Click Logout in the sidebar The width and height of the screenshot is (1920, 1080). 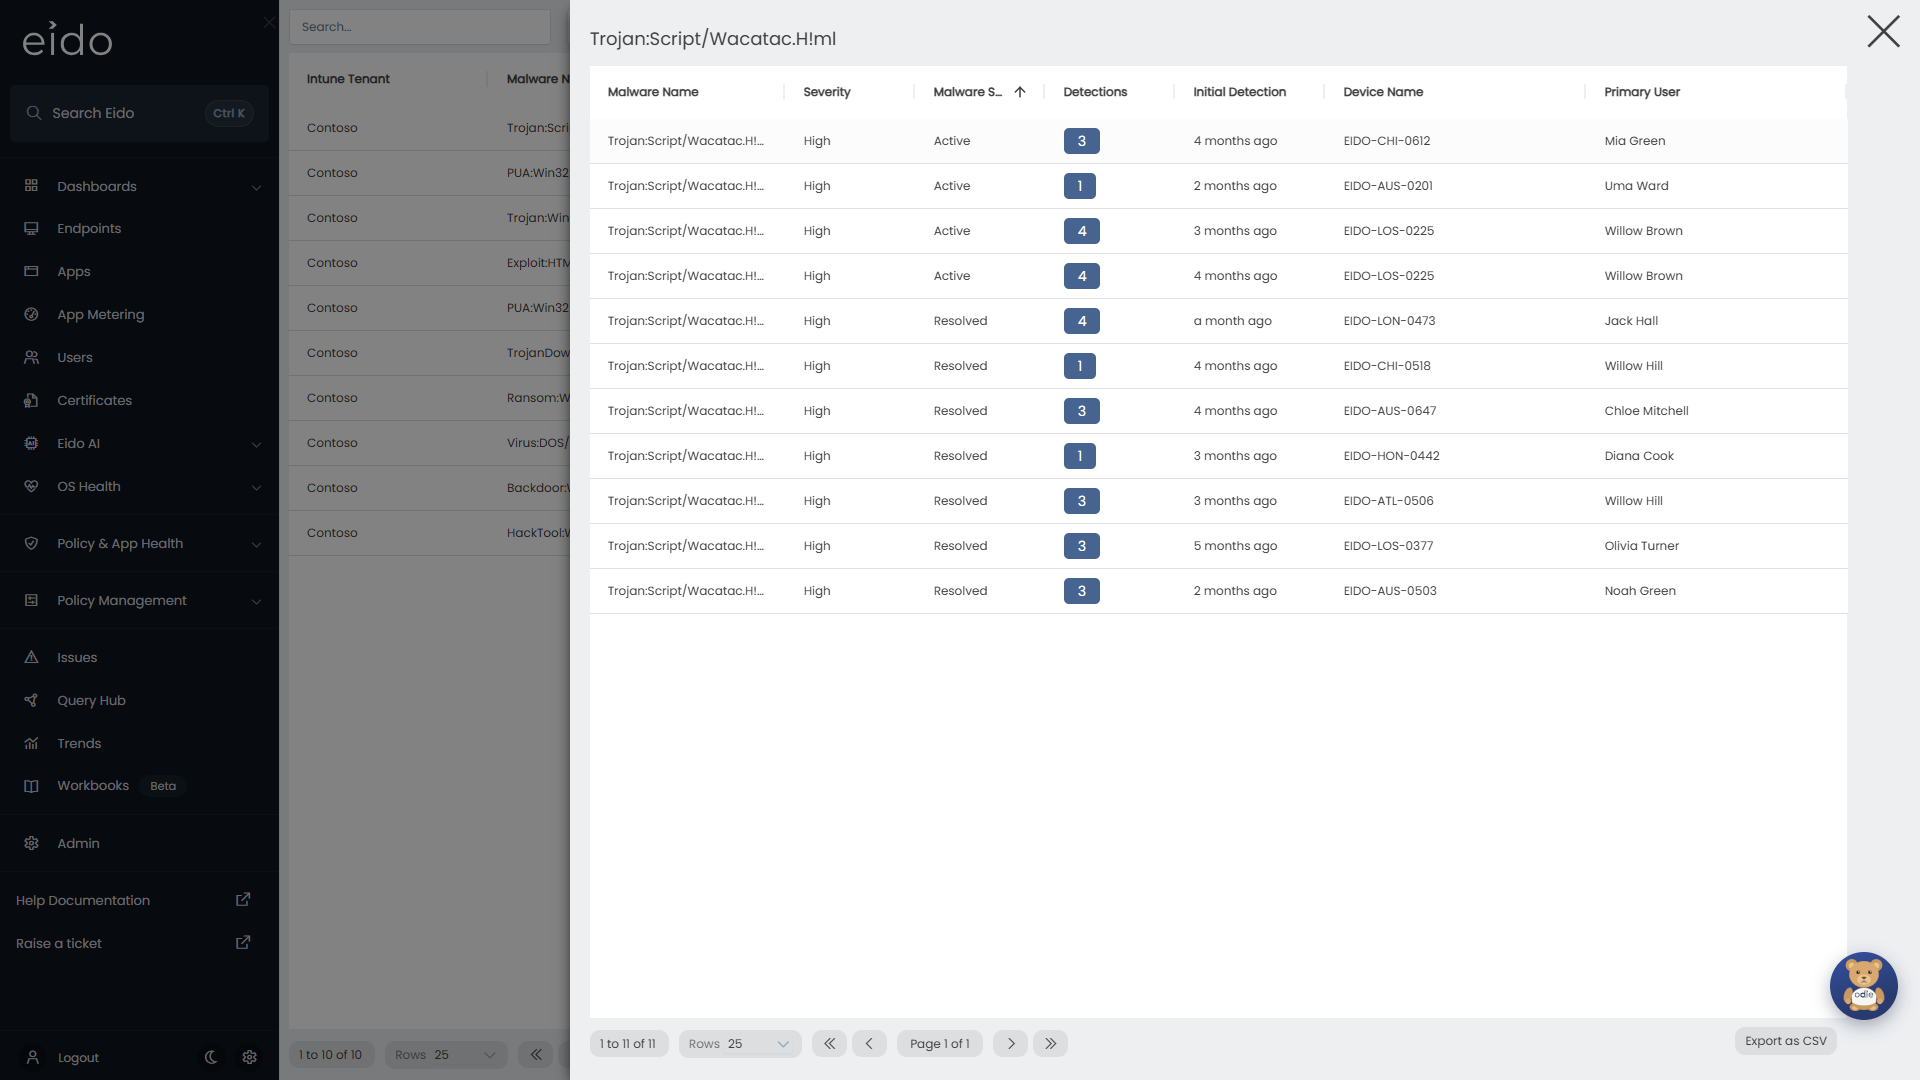click(78, 1058)
